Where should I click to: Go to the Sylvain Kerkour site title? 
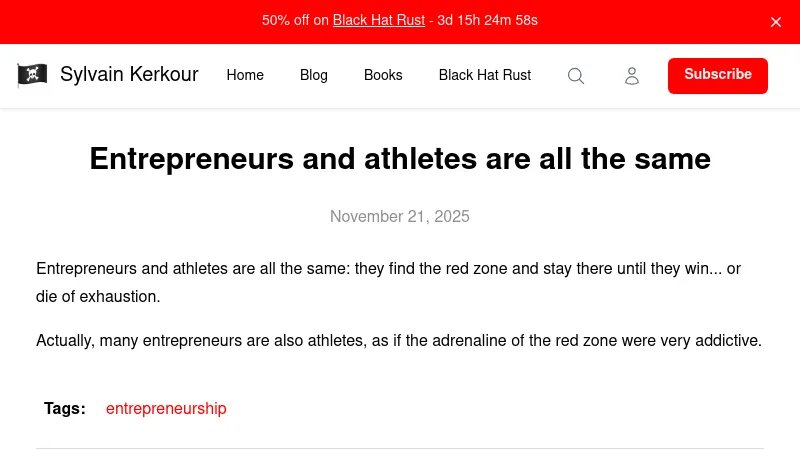pos(129,75)
